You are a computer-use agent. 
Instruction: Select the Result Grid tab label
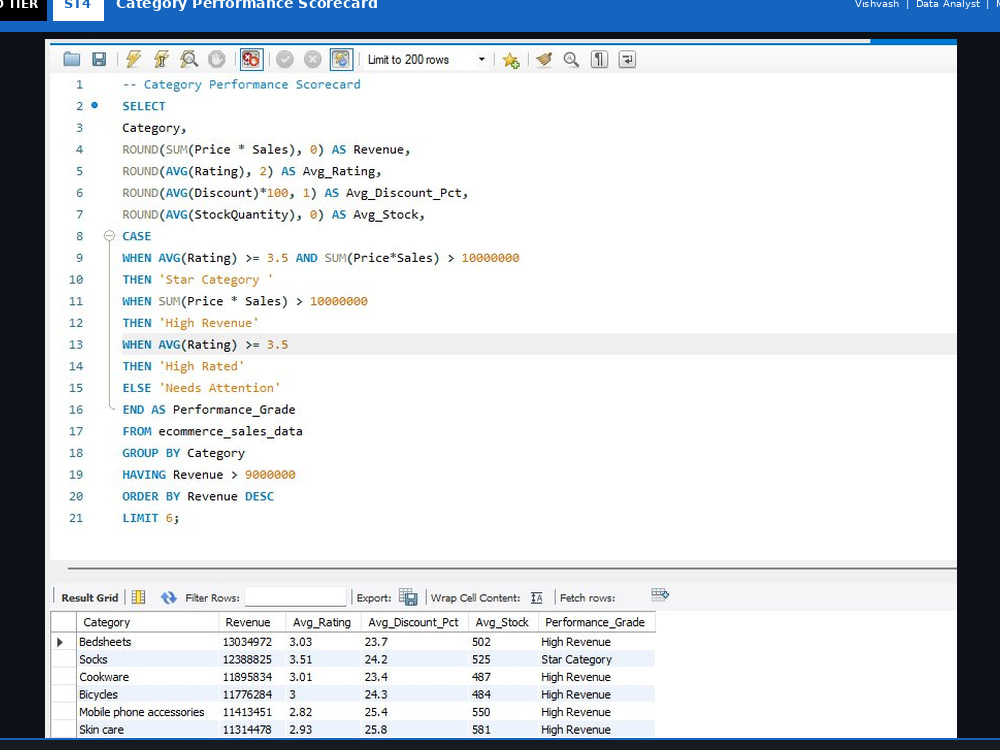coord(90,598)
